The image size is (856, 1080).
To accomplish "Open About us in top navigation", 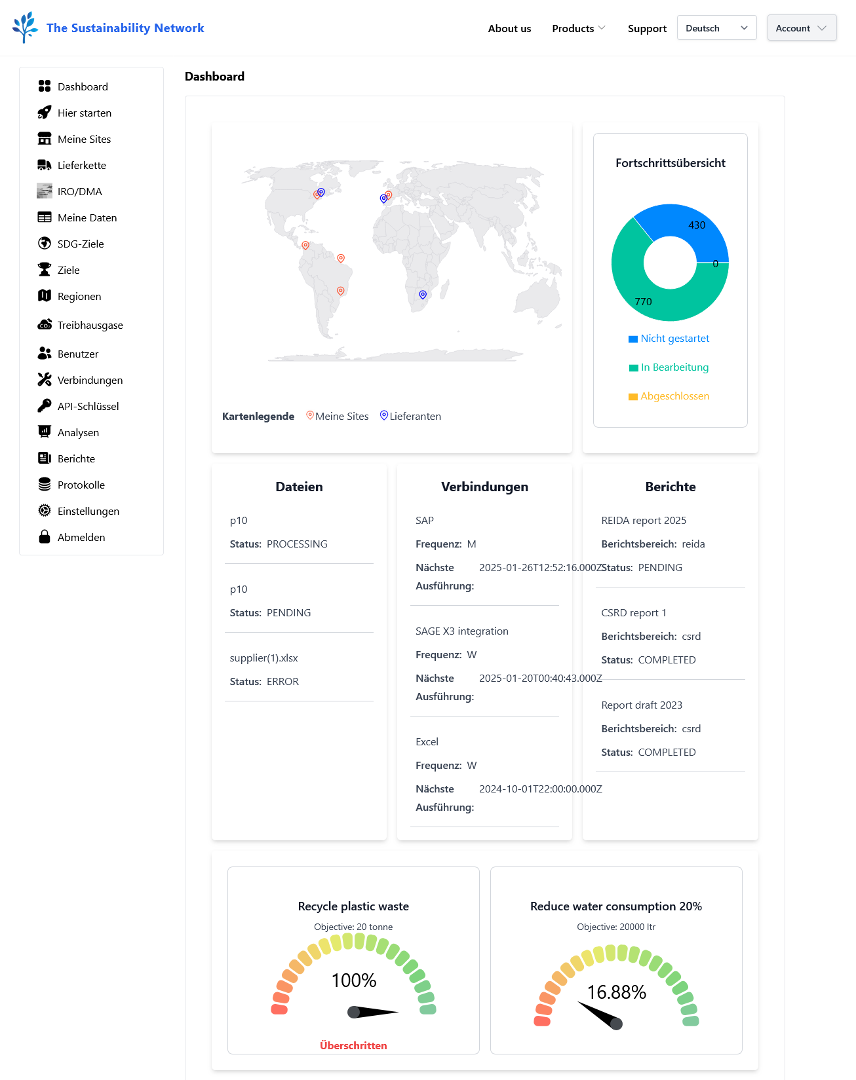I will [x=510, y=28].
